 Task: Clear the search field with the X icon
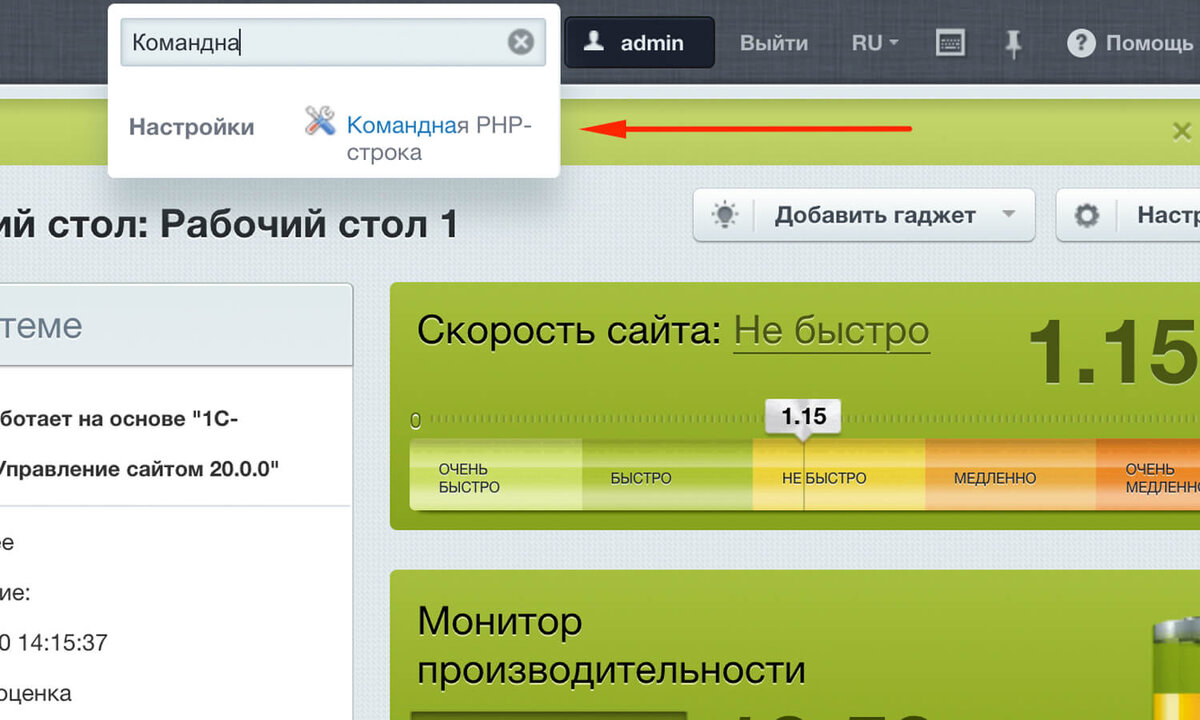click(x=520, y=41)
